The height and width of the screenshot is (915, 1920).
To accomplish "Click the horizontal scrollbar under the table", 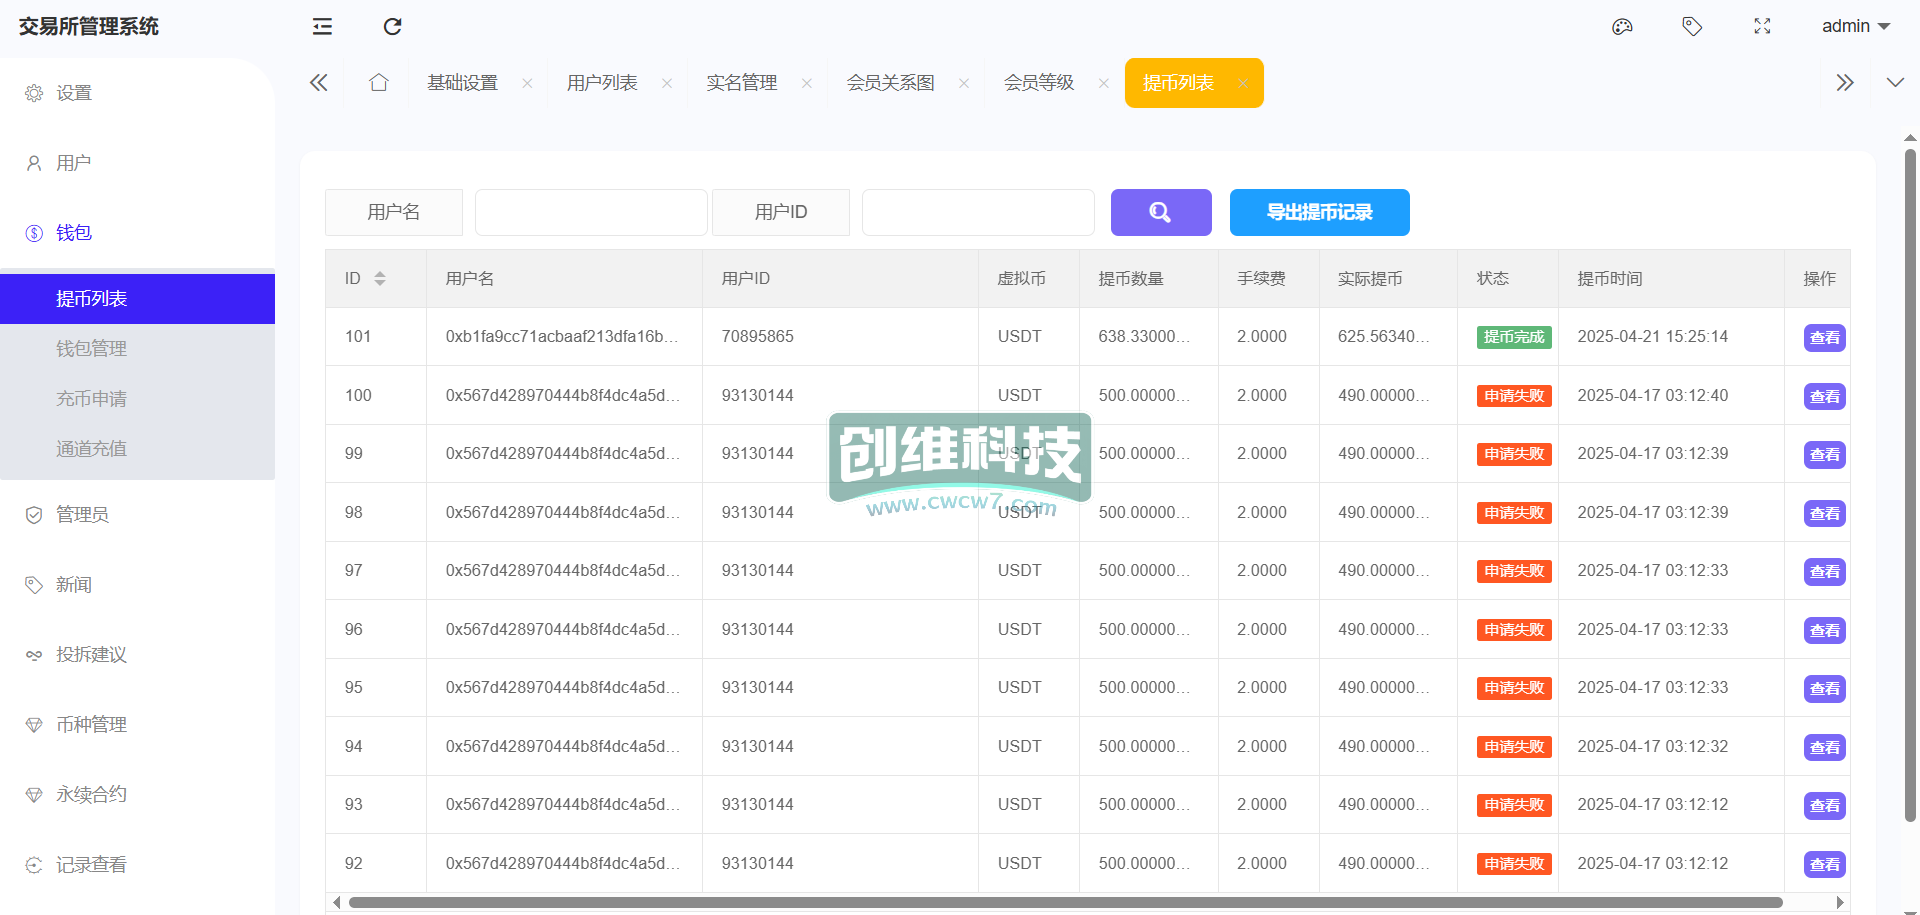I will 1065,902.
